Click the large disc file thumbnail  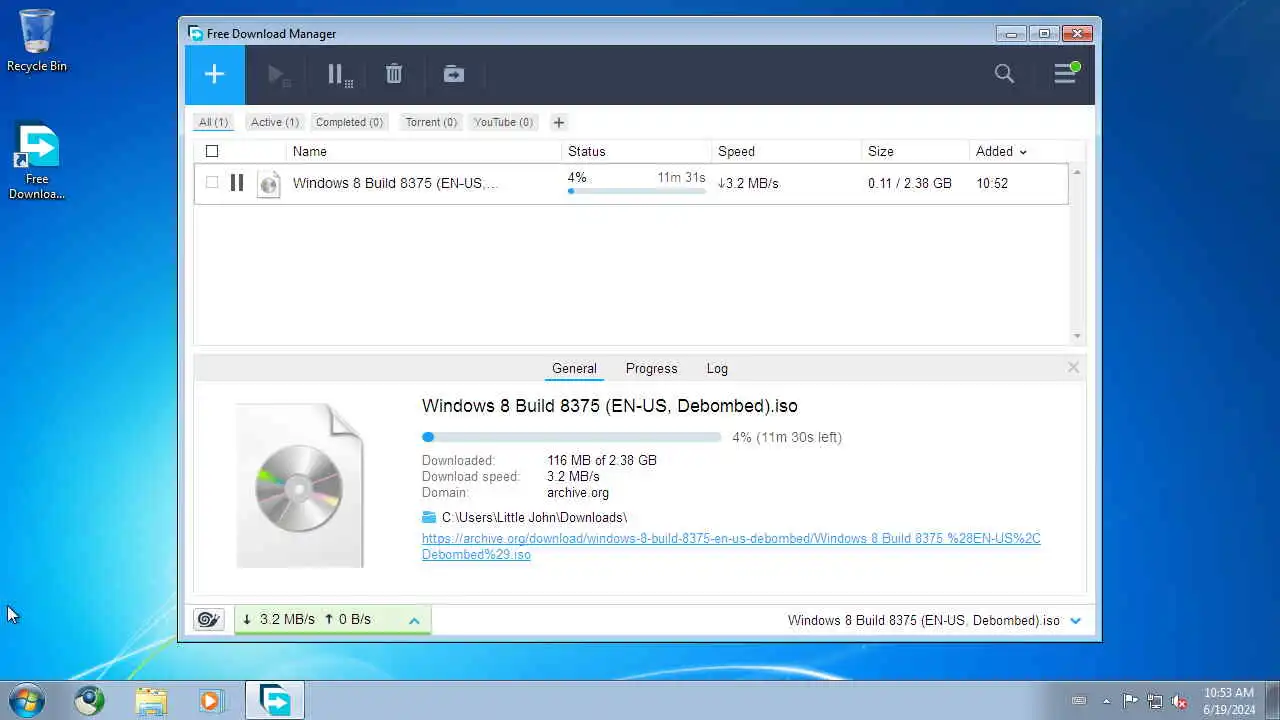point(300,486)
